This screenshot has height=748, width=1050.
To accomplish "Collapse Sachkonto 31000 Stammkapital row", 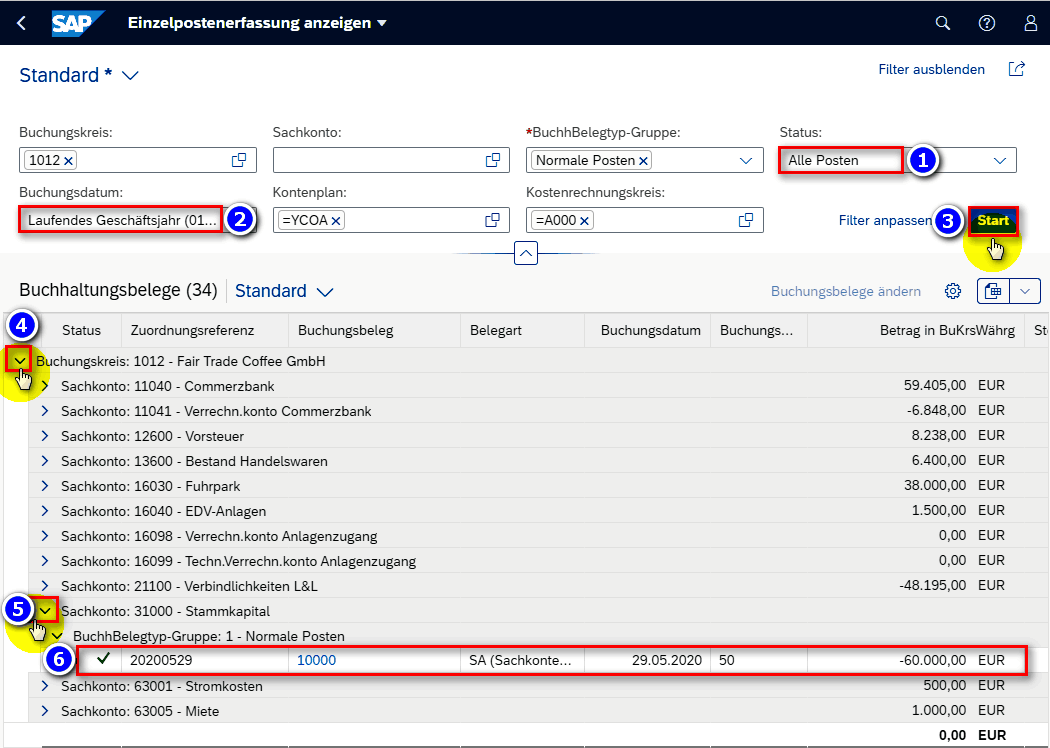I will [45, 610].
